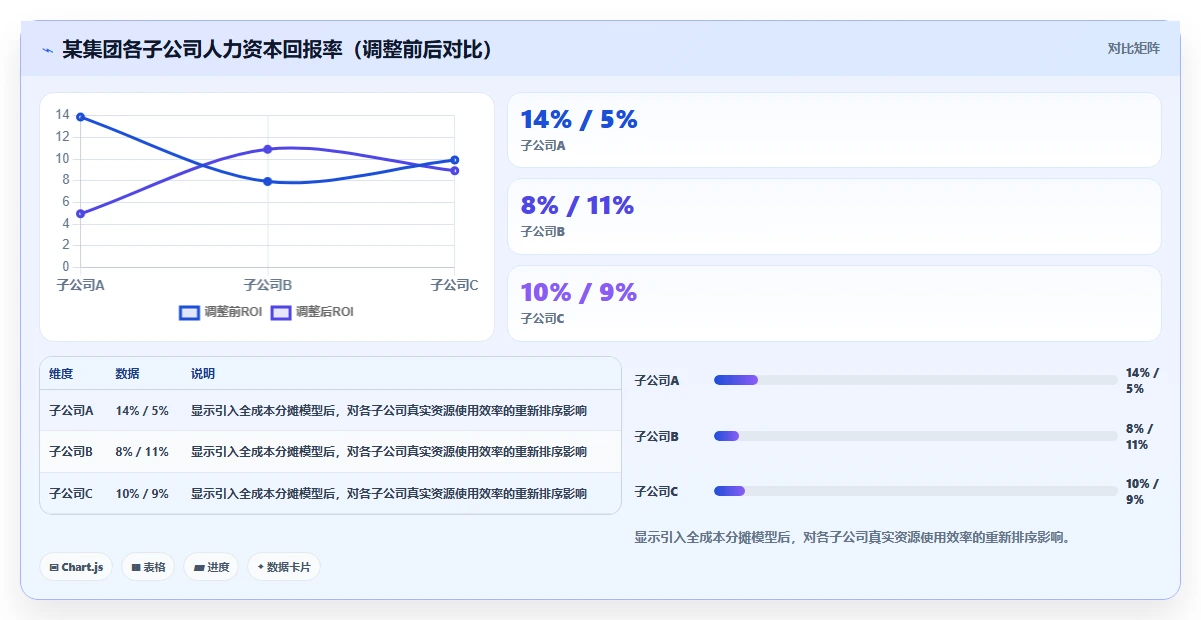Screen dimensions: 1201x620
Task: Click the icon in the 进度 tag
Action: 199,567
